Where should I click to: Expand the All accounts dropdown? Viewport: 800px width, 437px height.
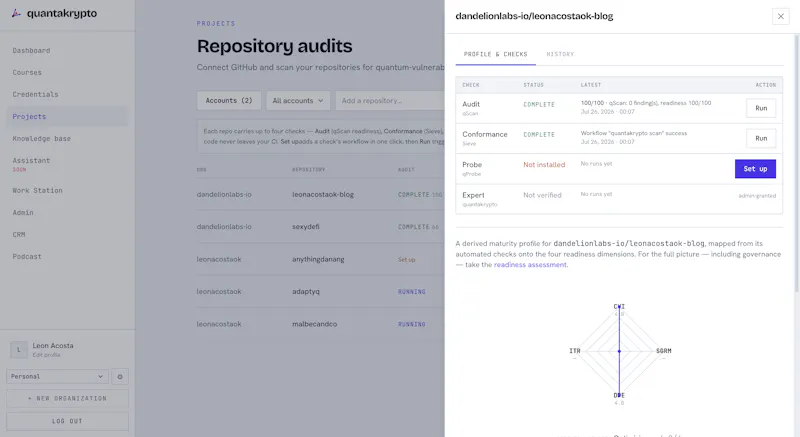298,101
